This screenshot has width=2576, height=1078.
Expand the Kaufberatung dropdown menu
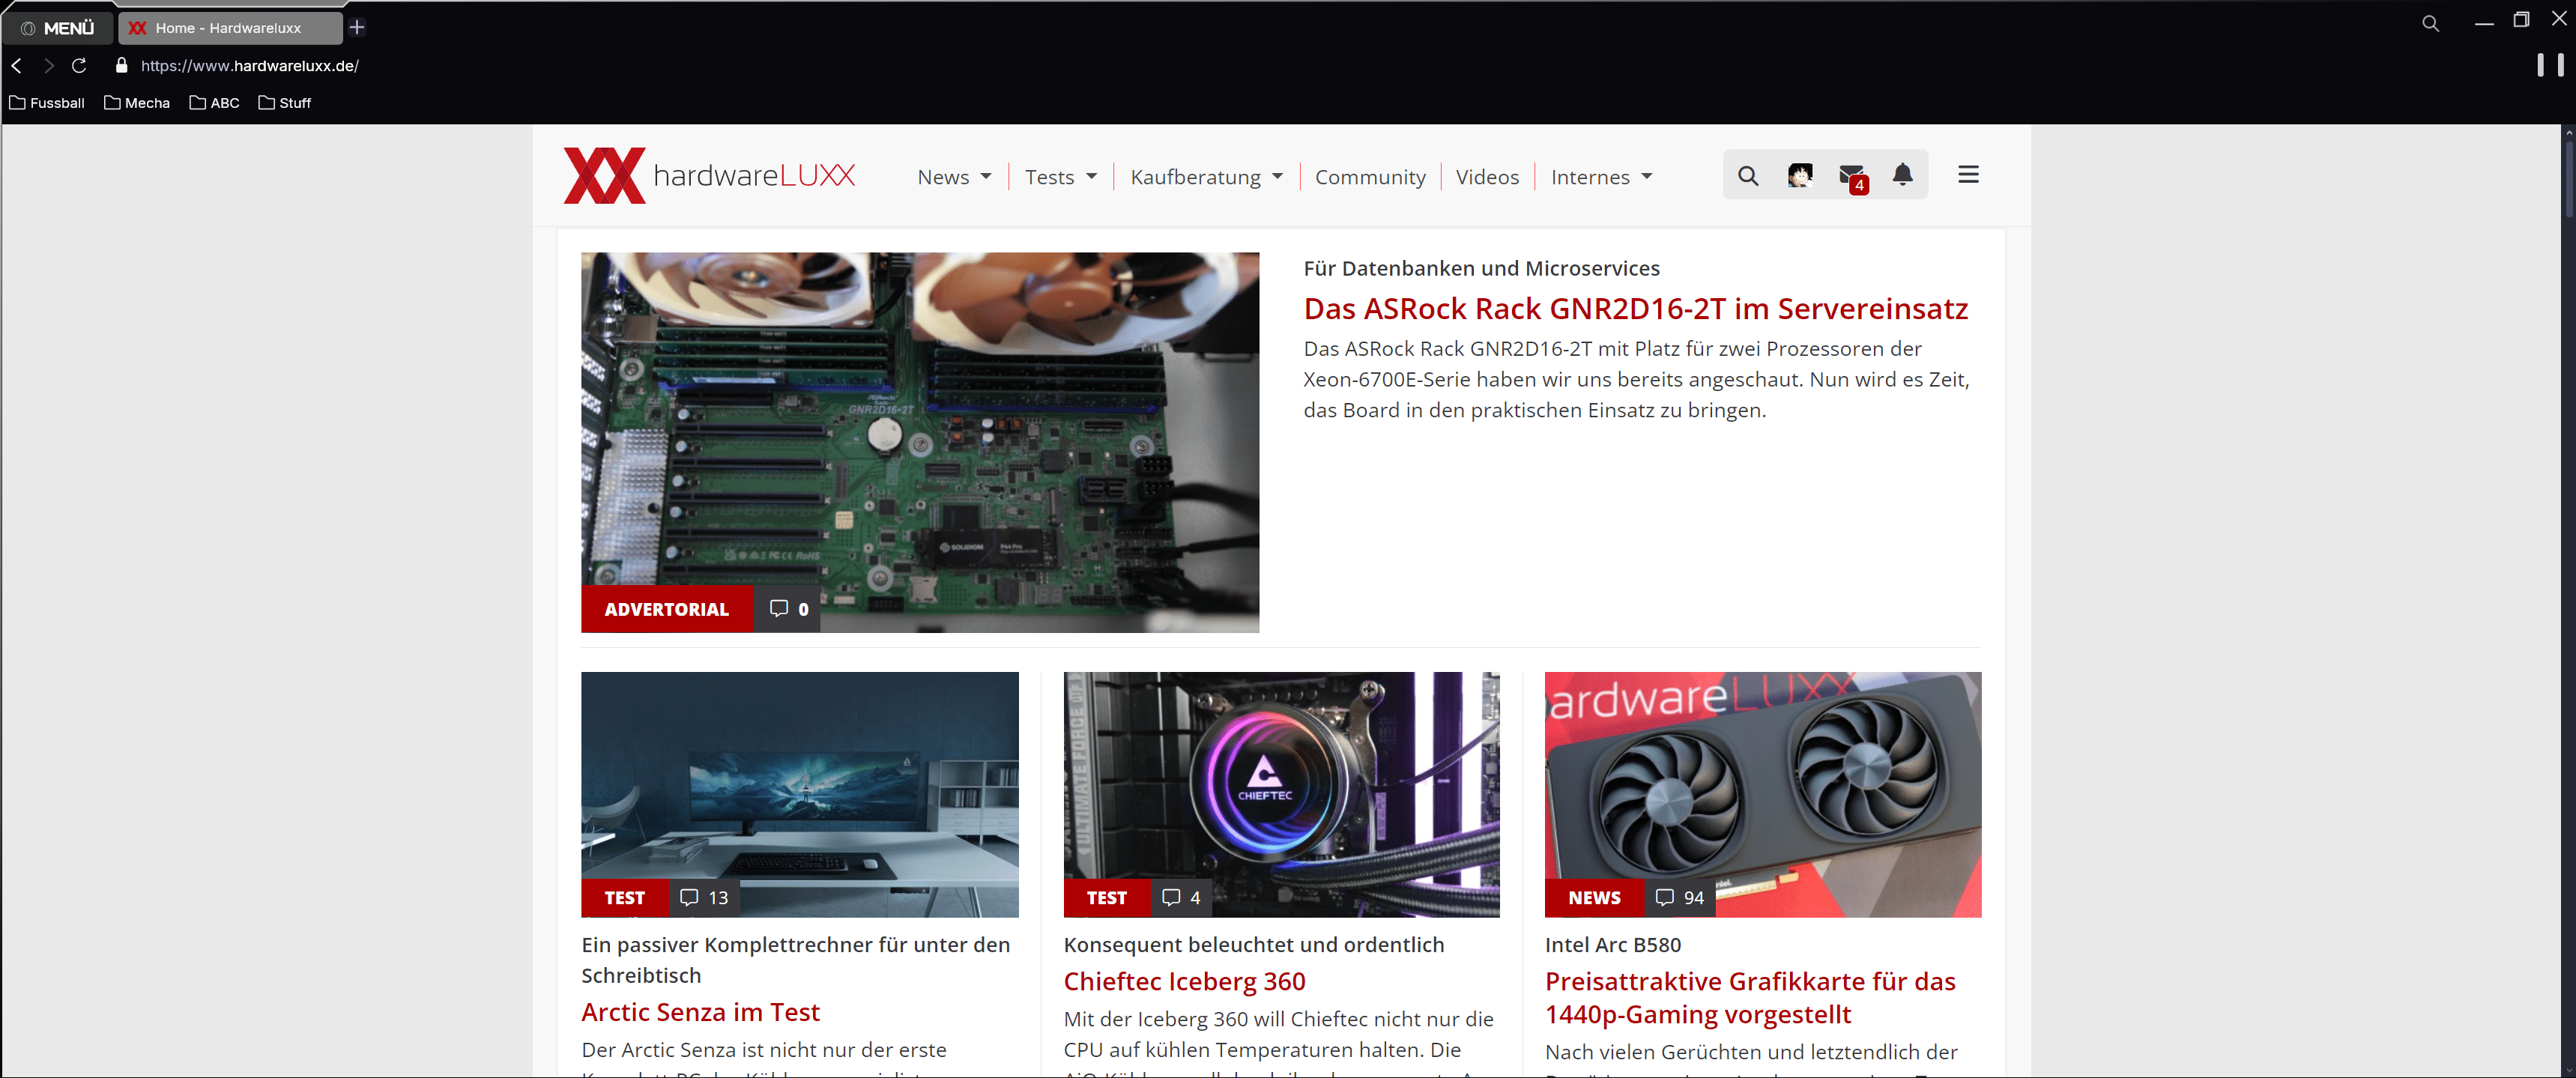pyautogui.click(x=1206, y=177)
